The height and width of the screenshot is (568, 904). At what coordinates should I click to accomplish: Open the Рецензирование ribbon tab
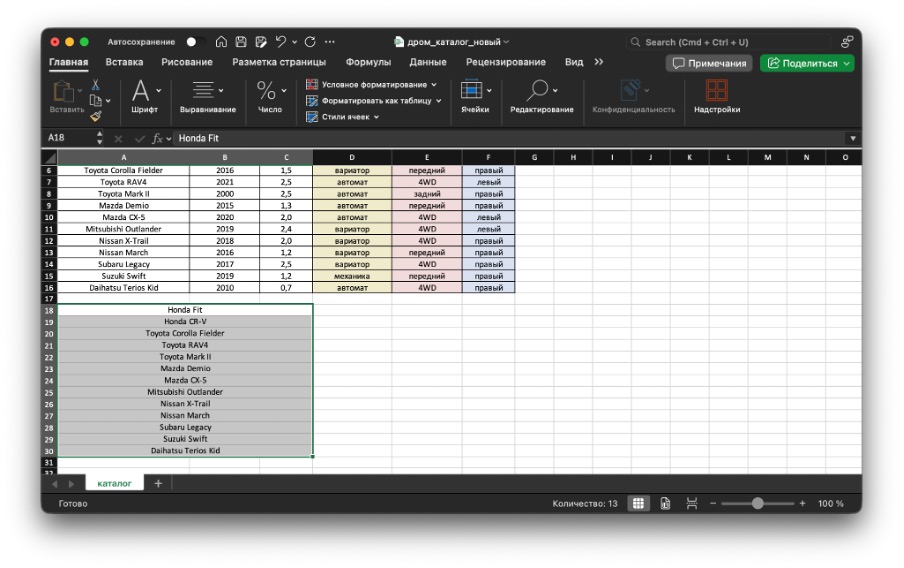(506, 62)
